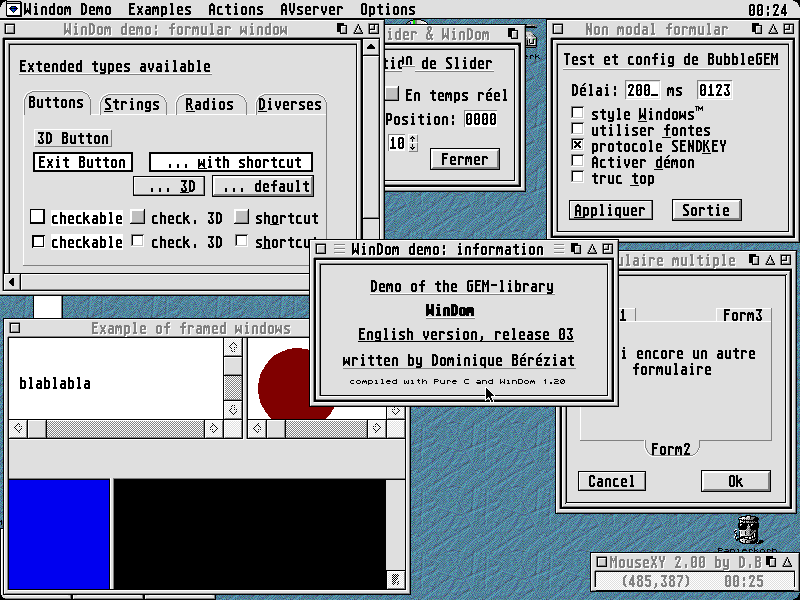
Task: Open the desk accessory menu icon
Action: (11, 9)
